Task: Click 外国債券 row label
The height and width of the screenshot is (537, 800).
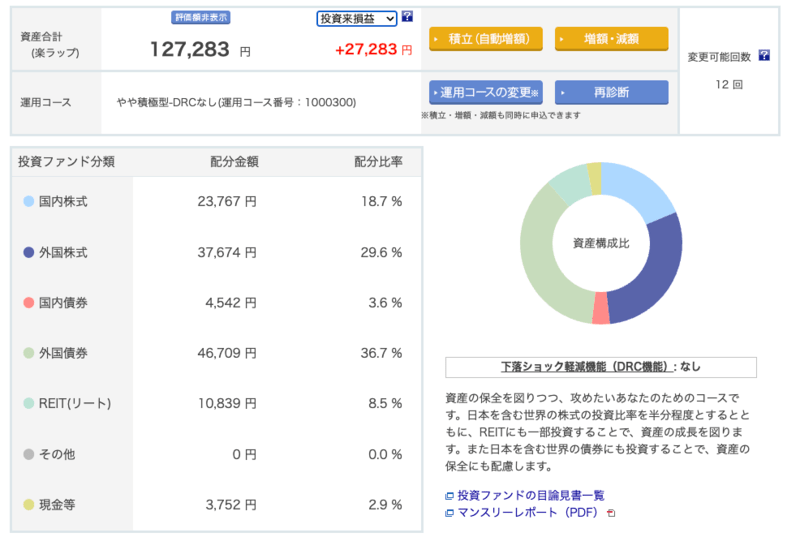Action: tap(63, 353)
